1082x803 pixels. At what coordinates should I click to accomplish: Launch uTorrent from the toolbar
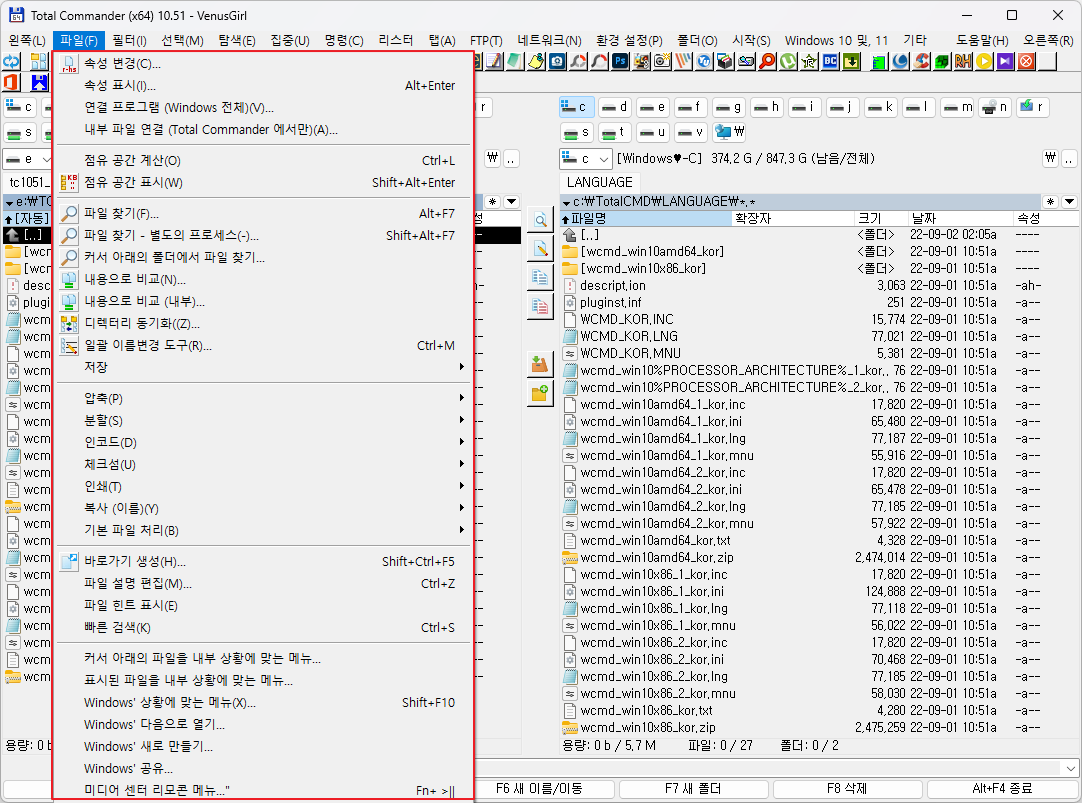tap(788, 61)
